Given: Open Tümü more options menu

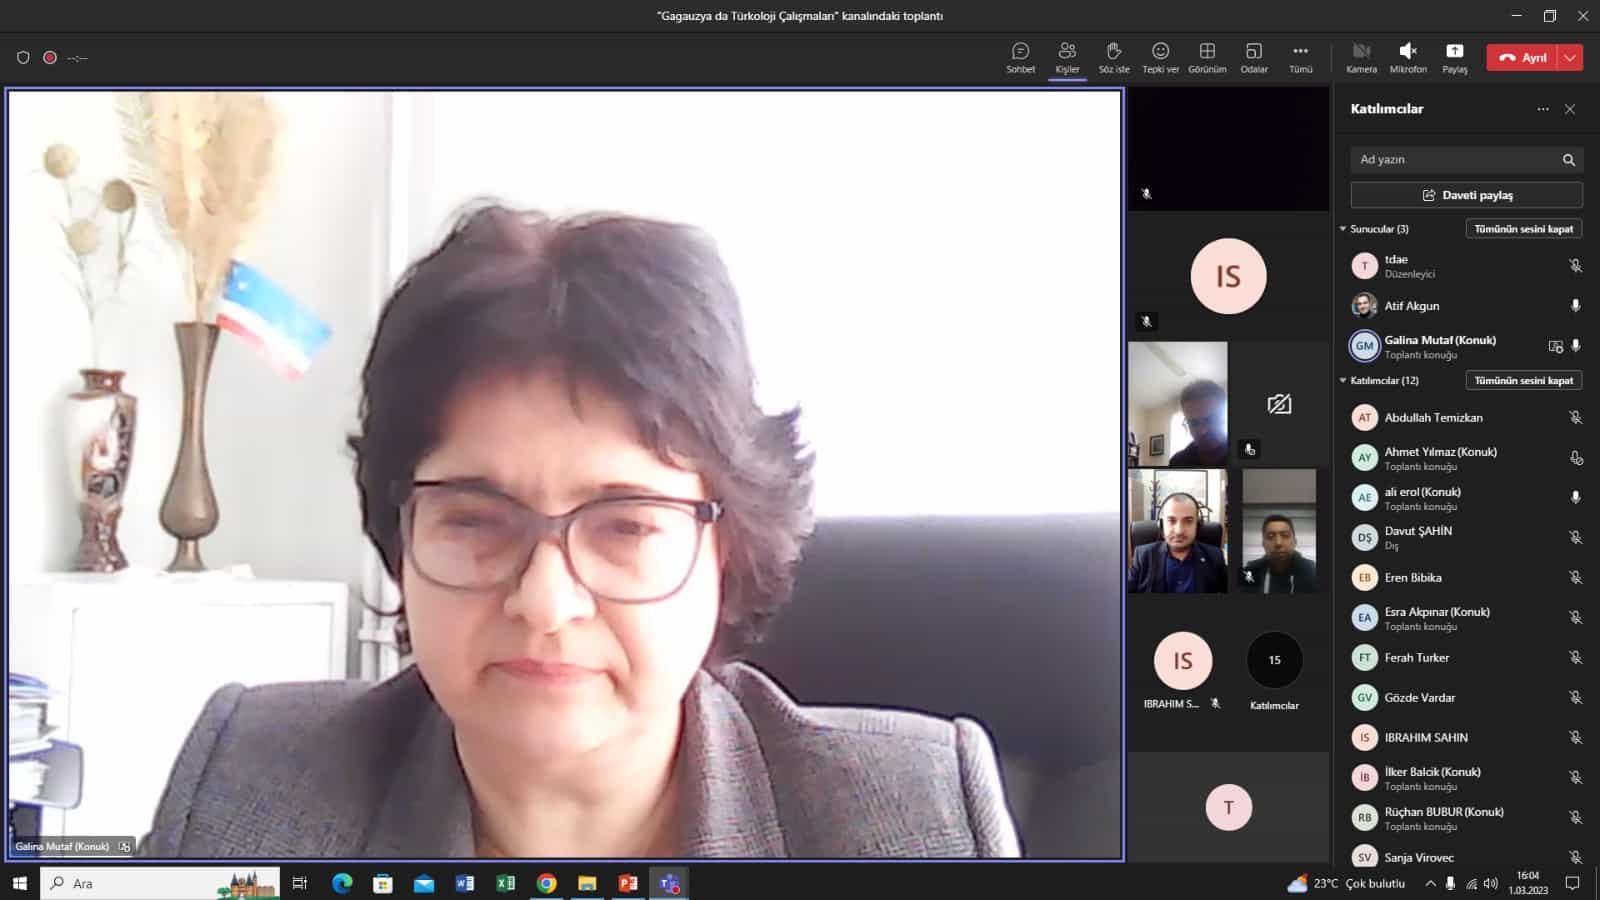Looking at the screenshot, I should coord(1300,57).
